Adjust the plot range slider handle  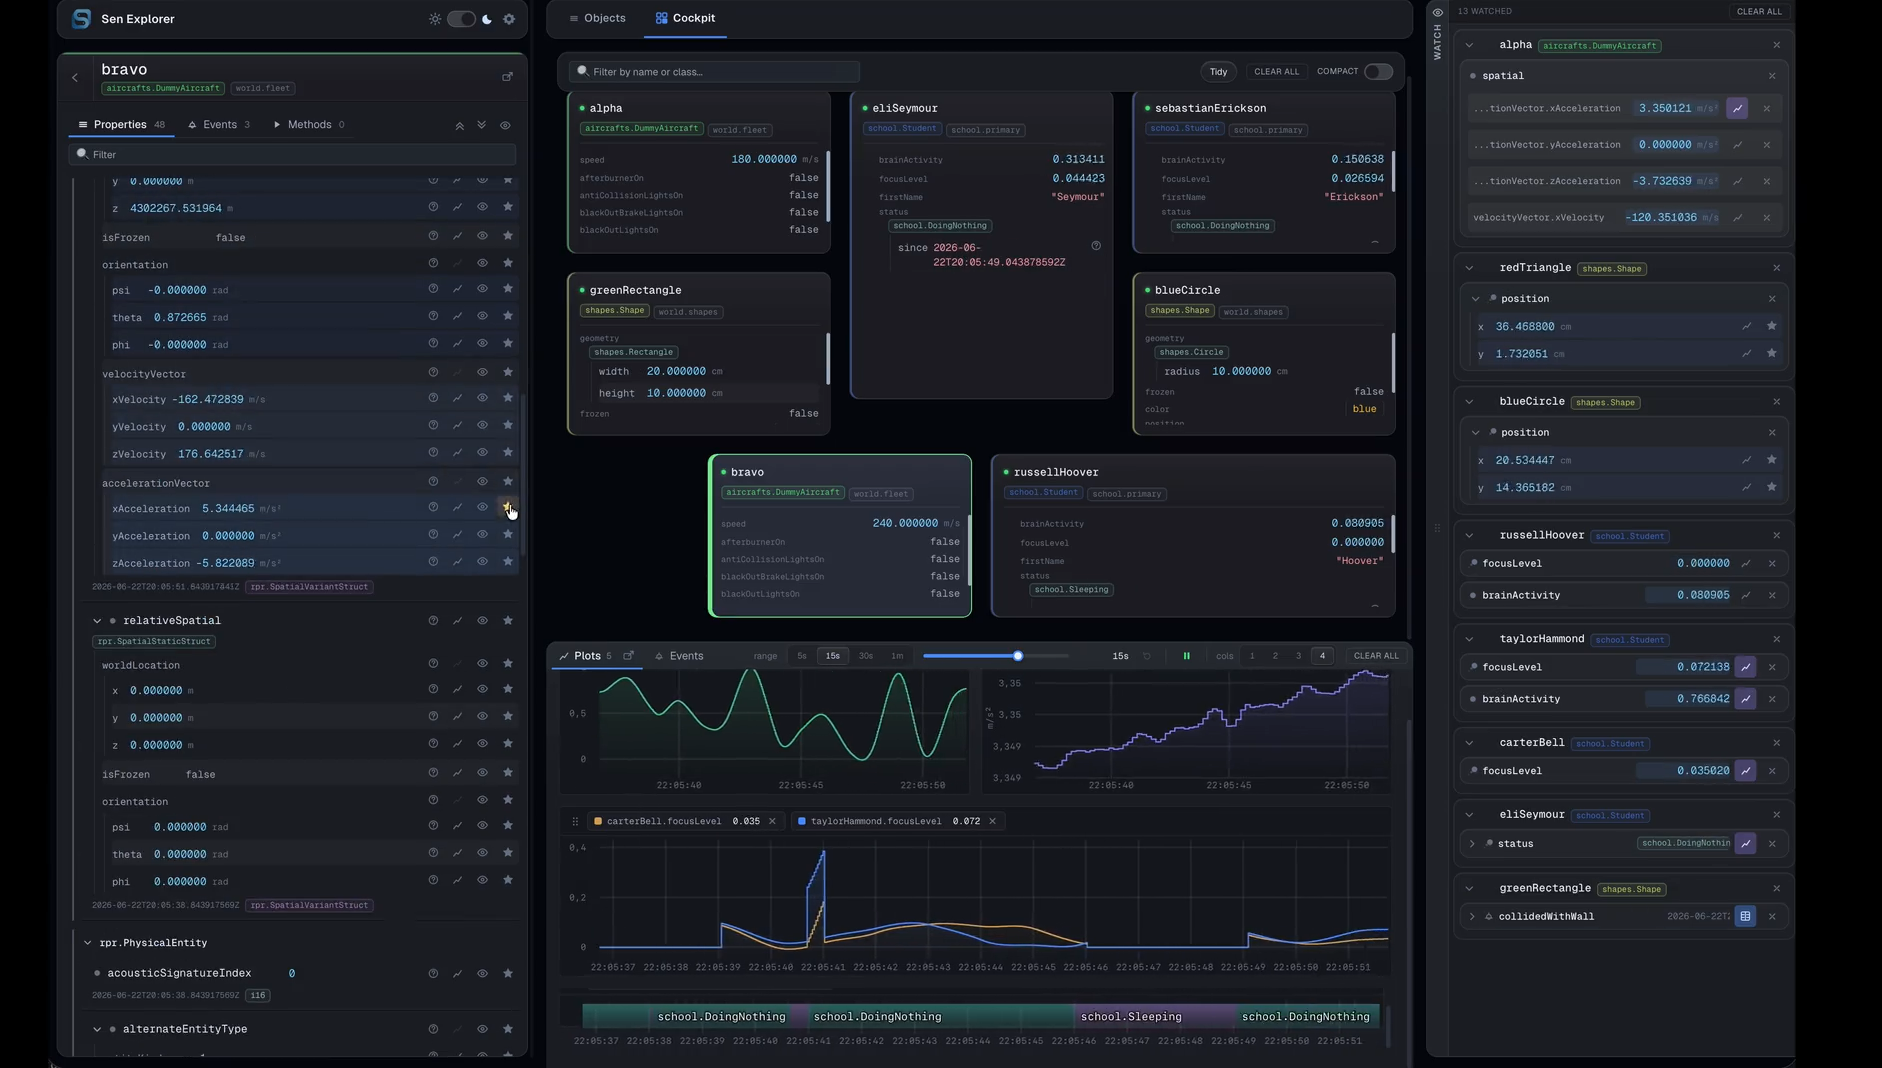(x=1018, y=656)
